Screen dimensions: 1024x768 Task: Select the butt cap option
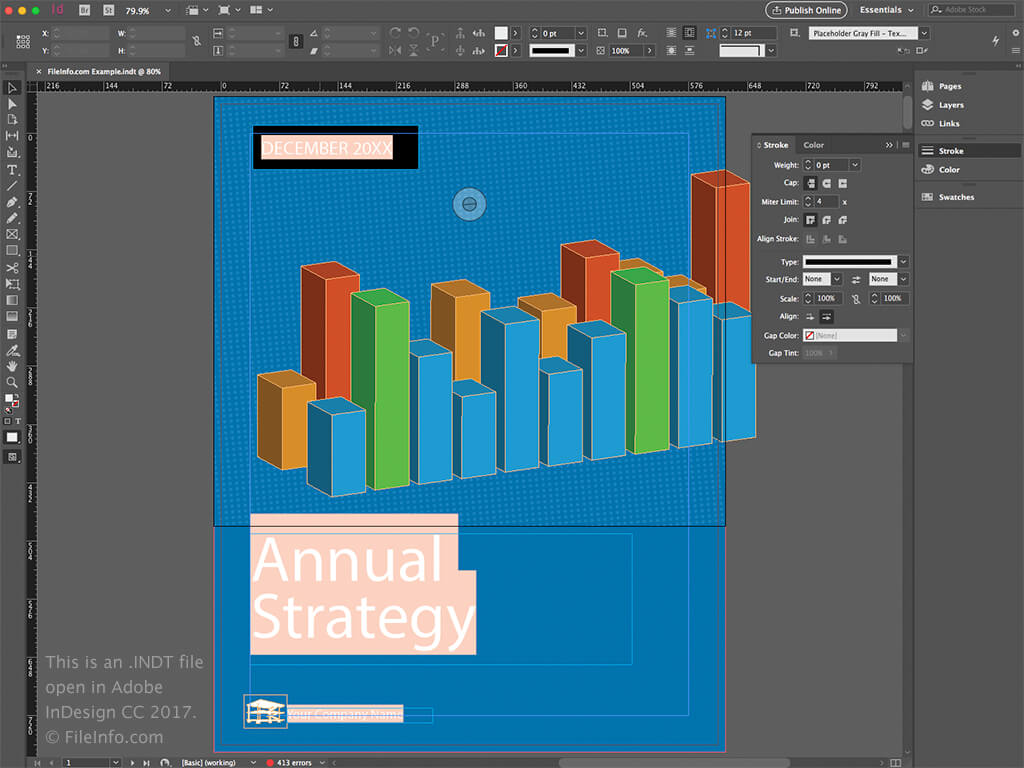pyautogui.click(x=810, y=184)
